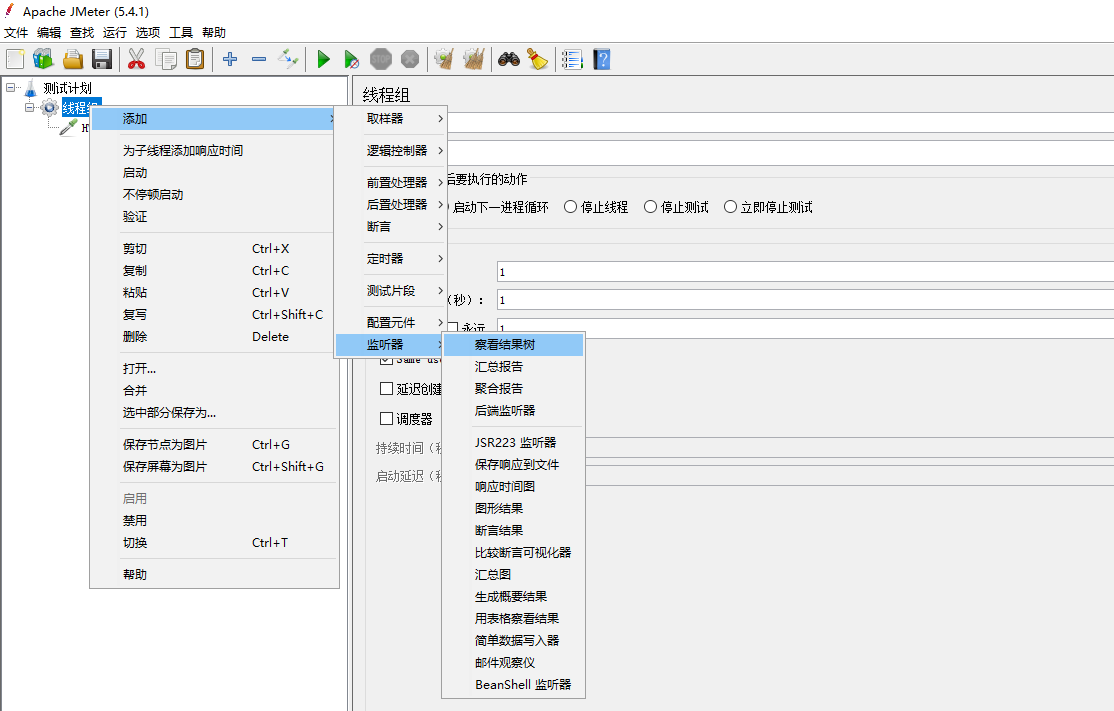This screenshot has width=1114, height=711.
Task: Choose JSR223 监听器 from list
Action: tap(513, 443)
